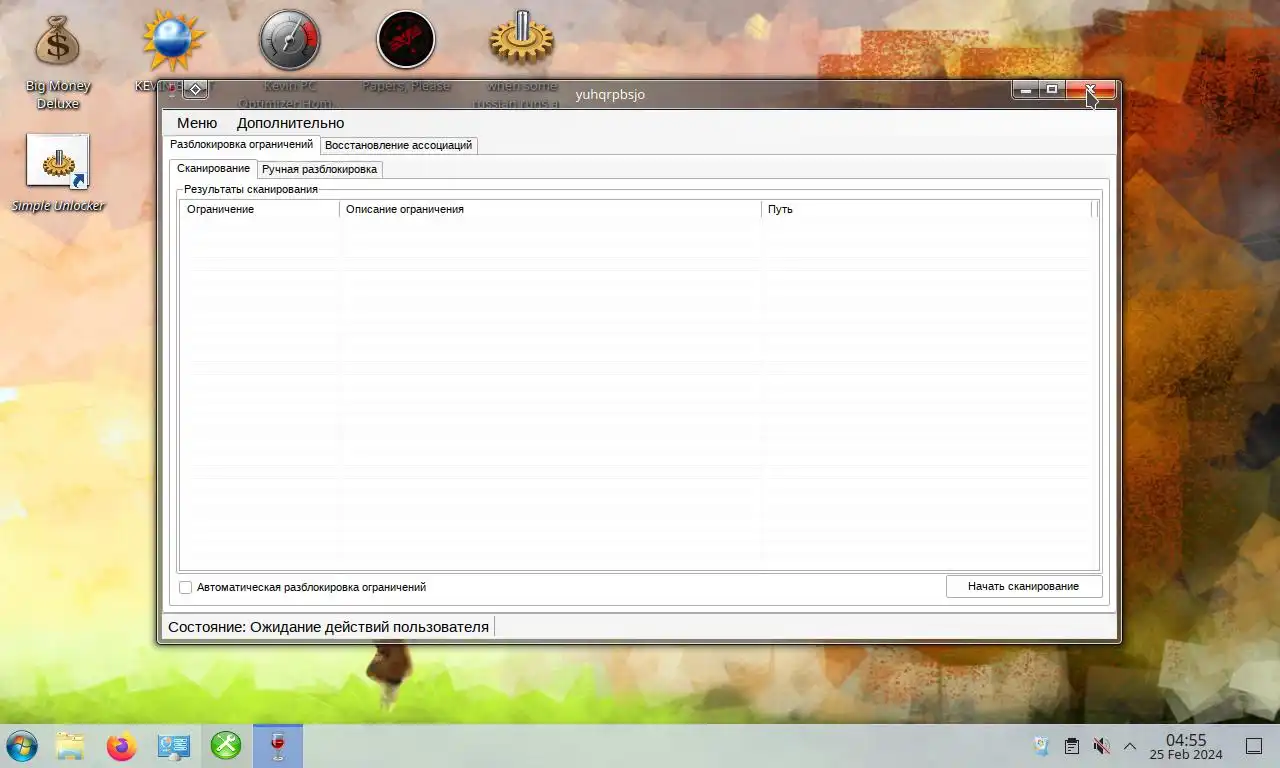This screenshot has width=1280, height=768.
Task: Click the diamond button in the window title bar
Action: click(x=195, y=89)
